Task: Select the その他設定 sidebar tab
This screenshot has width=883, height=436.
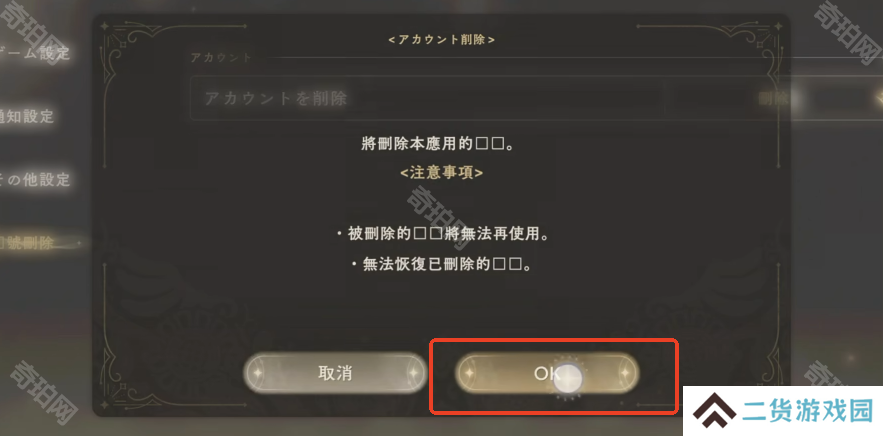Action: coord(35,180)
